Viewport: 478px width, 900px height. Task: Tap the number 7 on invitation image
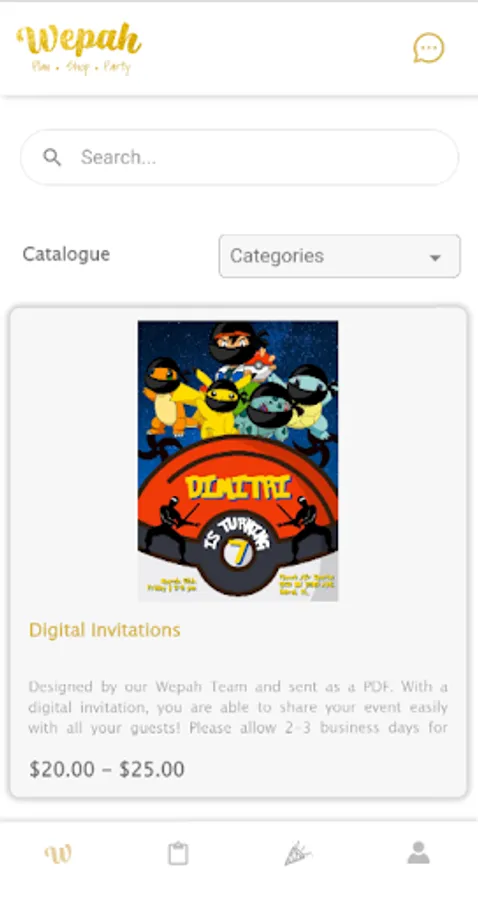coord(238,552)
